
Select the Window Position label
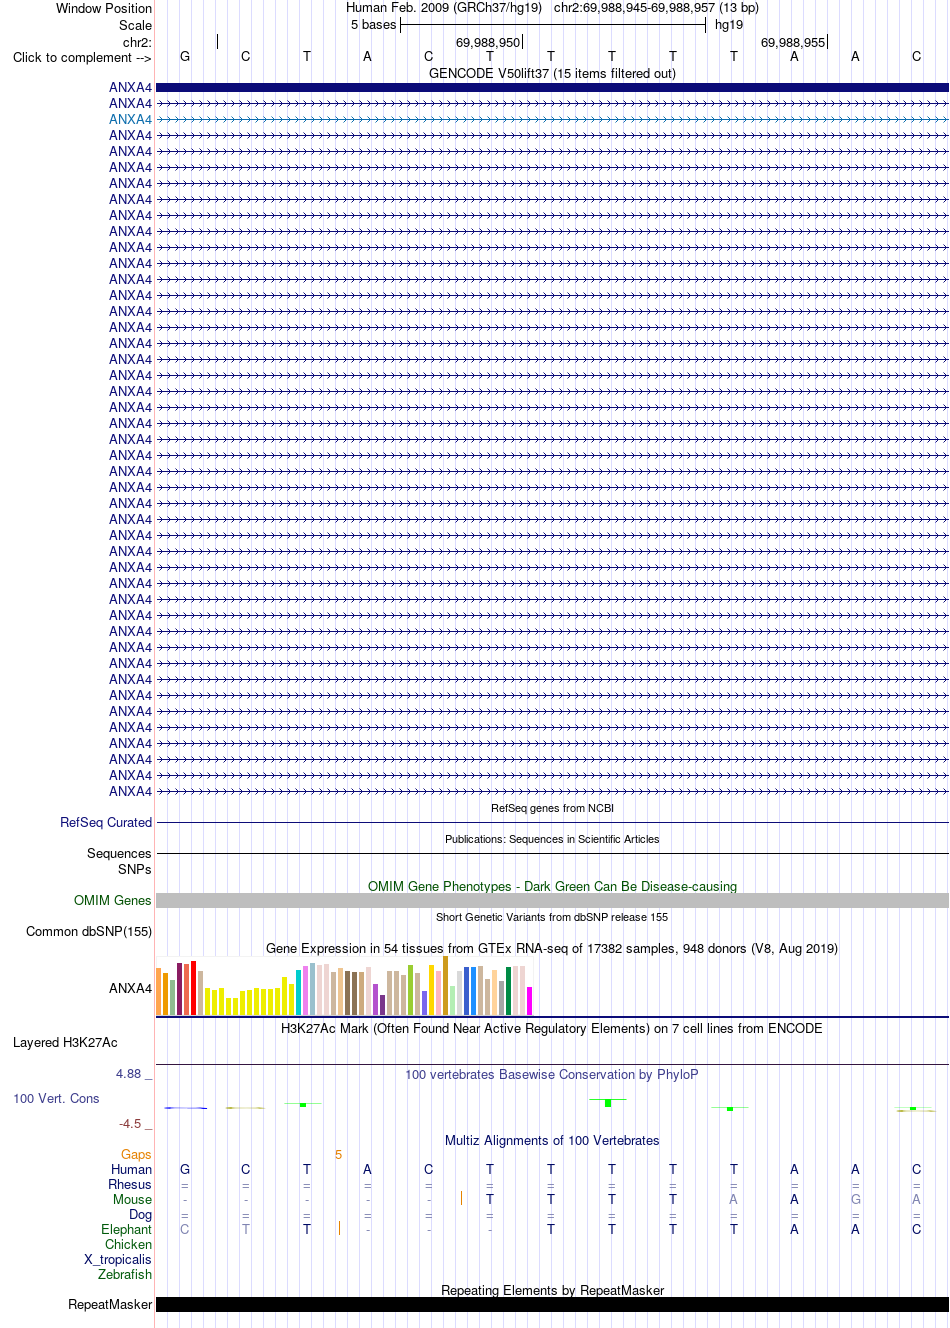tap(104, 8)
